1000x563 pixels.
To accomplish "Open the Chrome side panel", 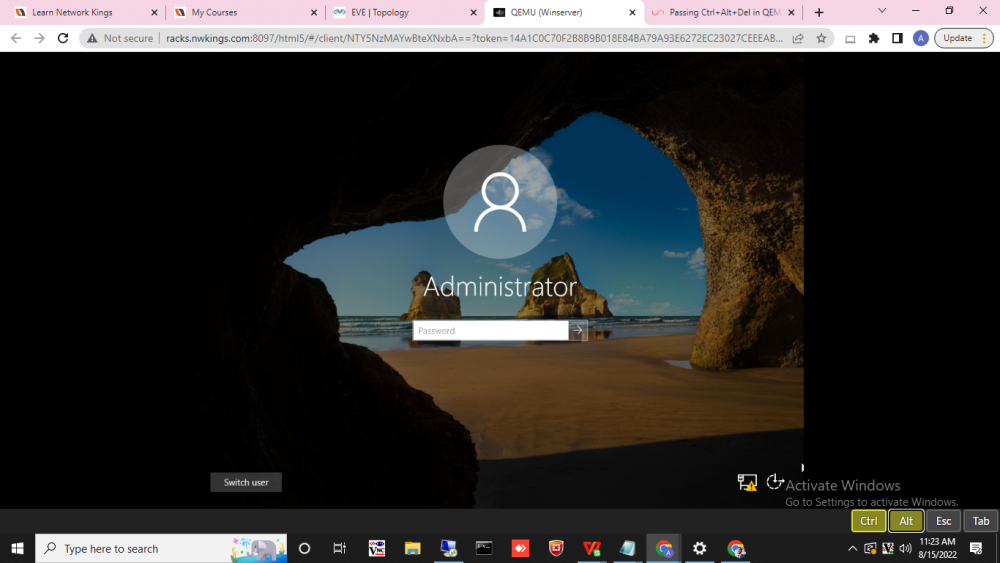I will (x=897, y=38).
